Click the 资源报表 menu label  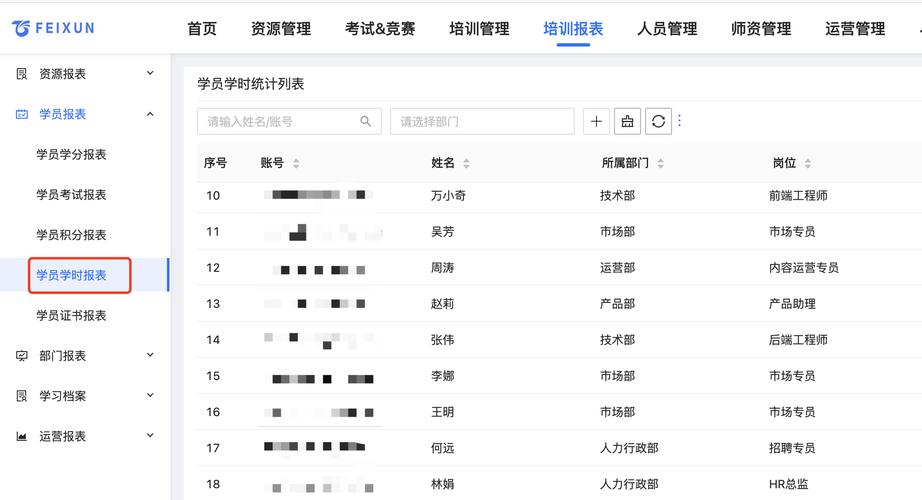point(62,74)
